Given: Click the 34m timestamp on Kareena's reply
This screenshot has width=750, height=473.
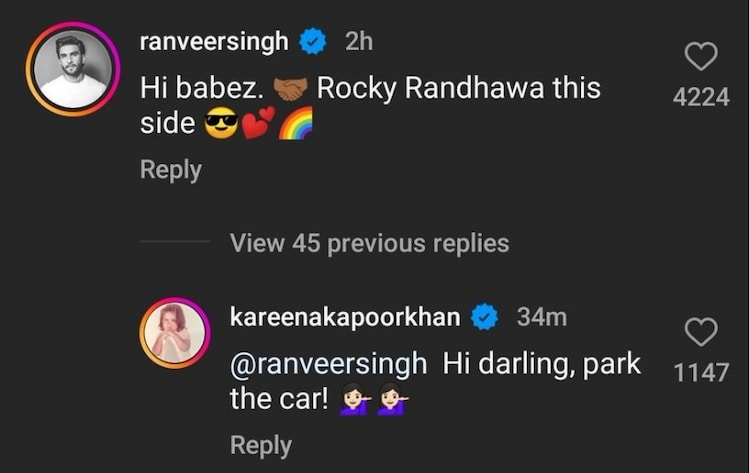Looking at the screenshot, I should point(542,318).
